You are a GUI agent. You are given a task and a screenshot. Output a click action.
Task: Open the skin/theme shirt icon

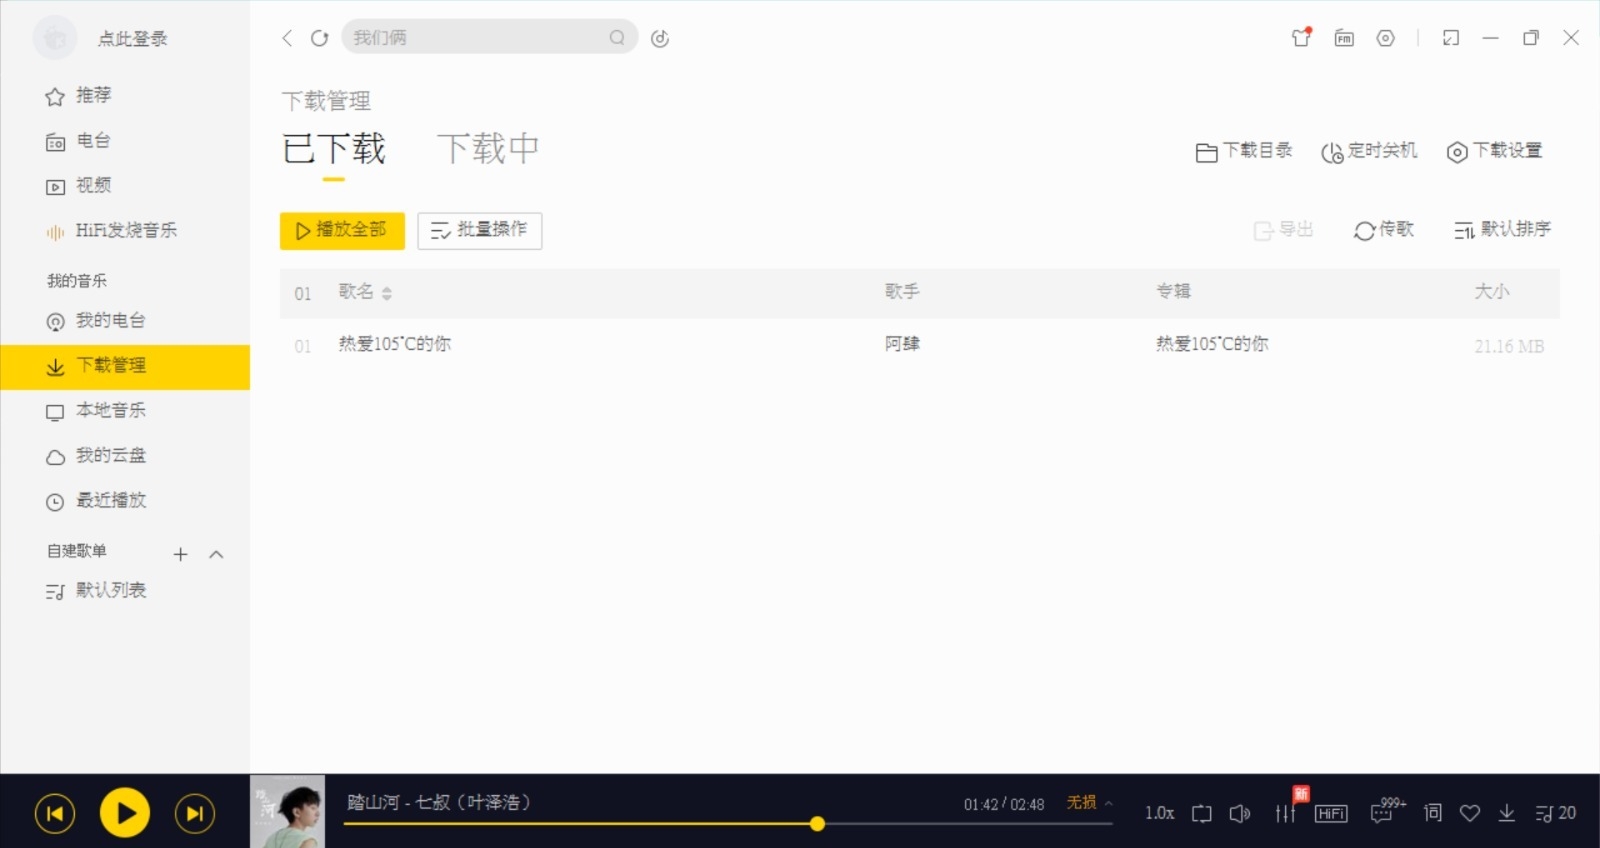(1301, 38)
